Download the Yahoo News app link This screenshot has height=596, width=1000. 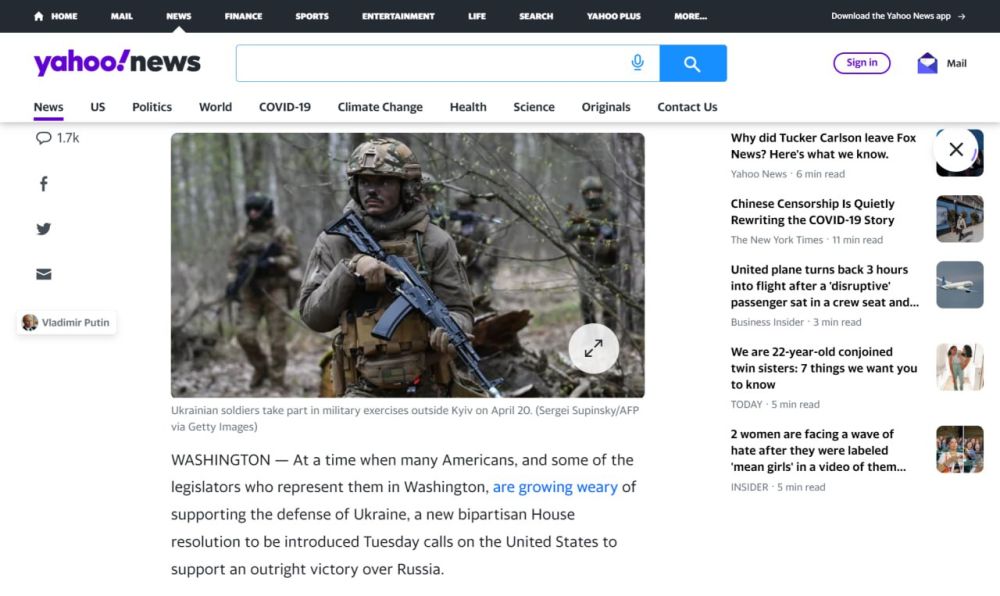(897, 16)
